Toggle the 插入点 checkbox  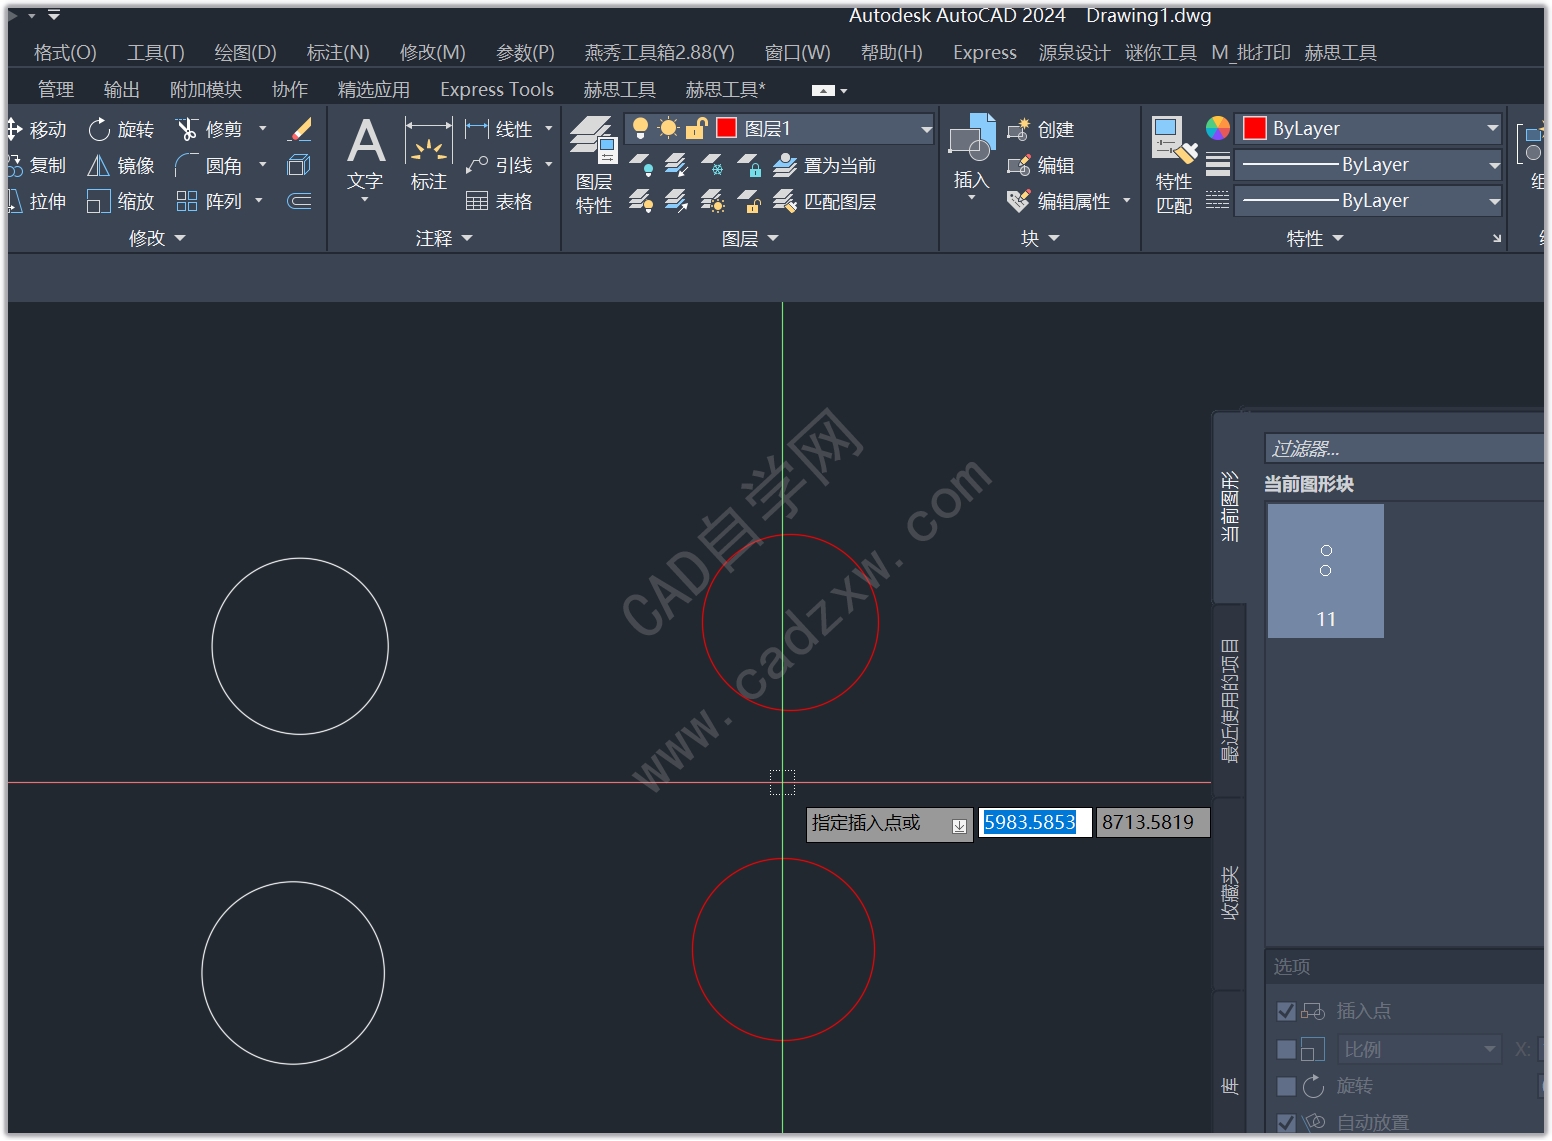point(1287,1011)
